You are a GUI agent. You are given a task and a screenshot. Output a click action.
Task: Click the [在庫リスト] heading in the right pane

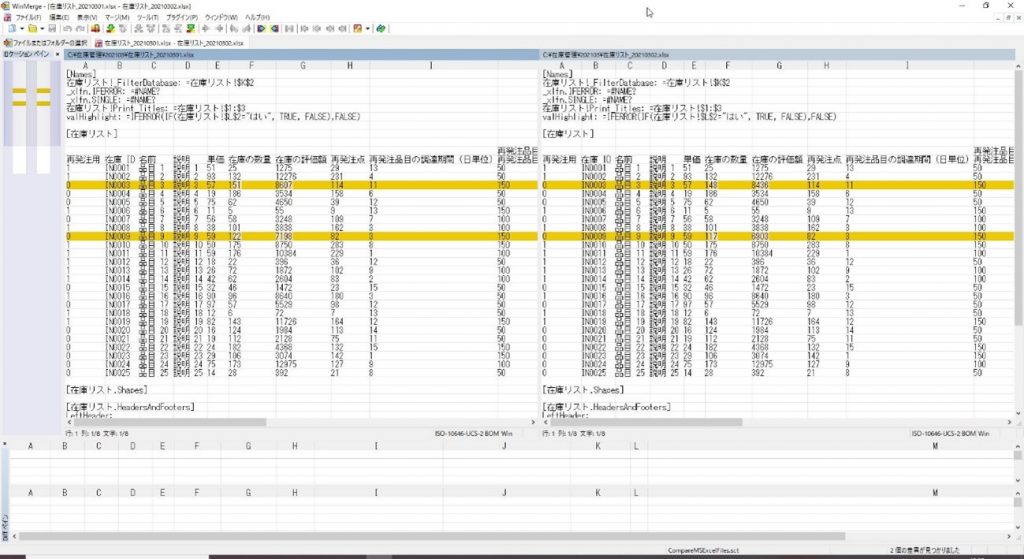tap(568, 134)
